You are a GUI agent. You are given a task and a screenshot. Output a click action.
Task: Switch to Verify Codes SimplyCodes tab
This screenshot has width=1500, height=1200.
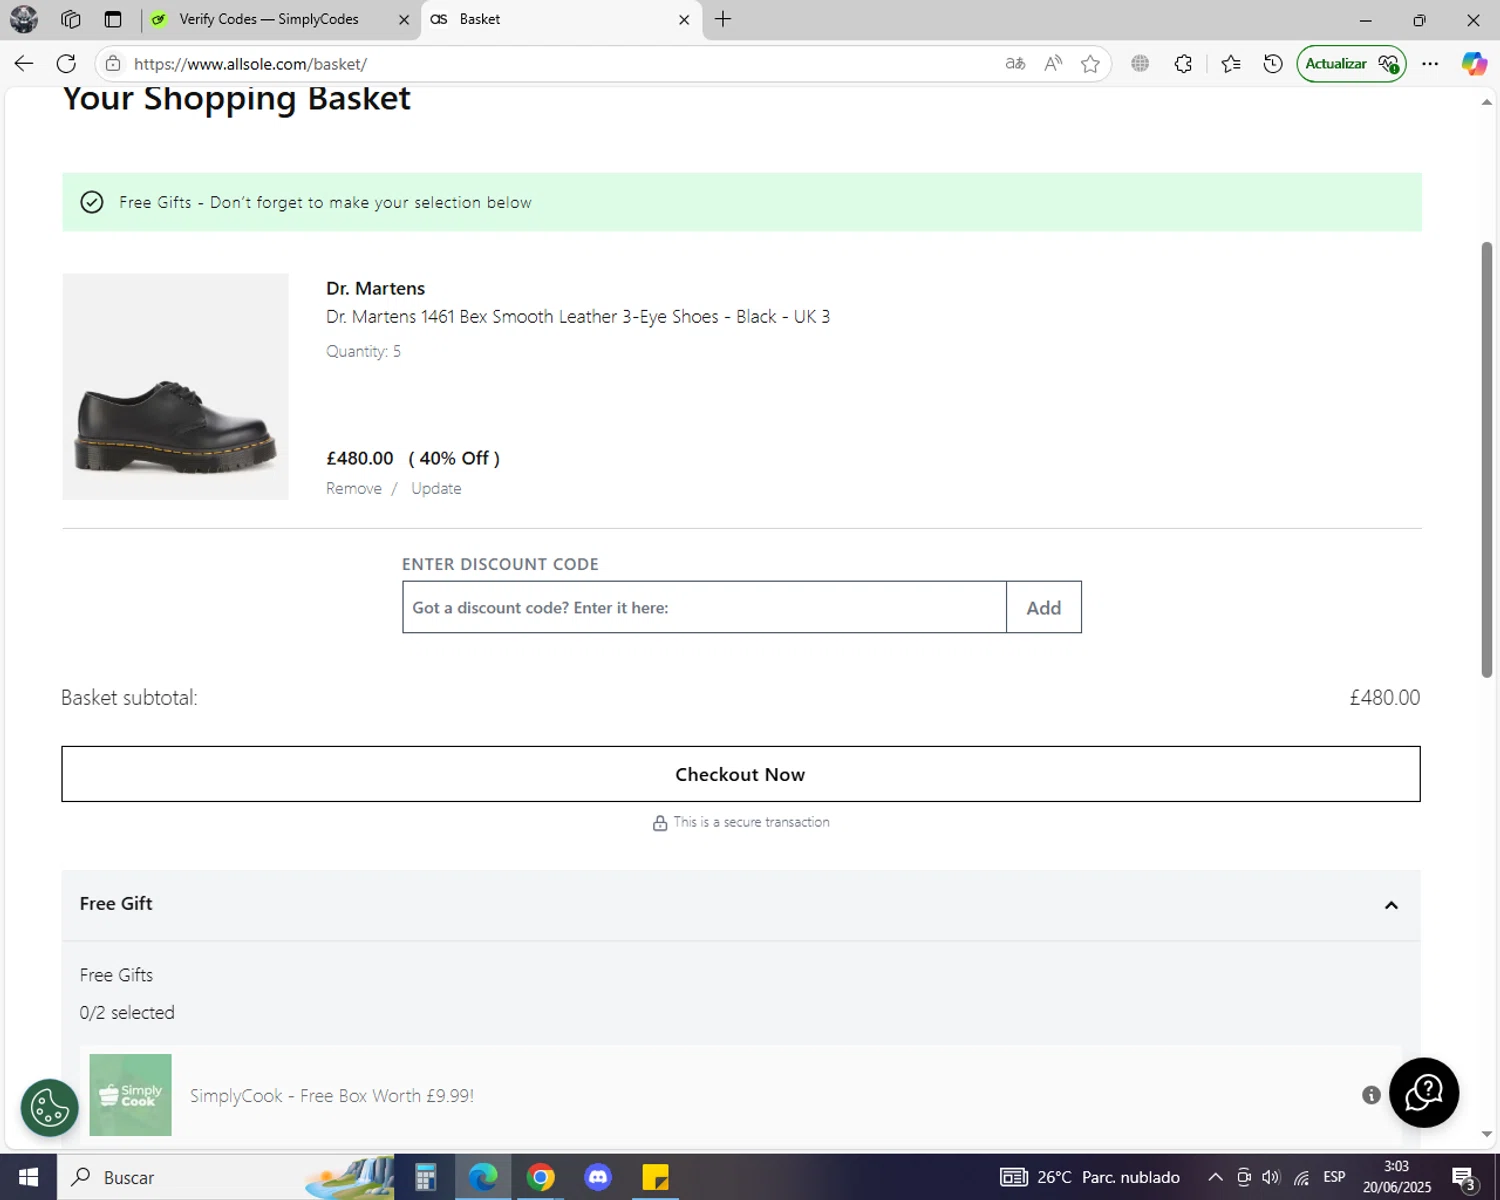(269, 19)
